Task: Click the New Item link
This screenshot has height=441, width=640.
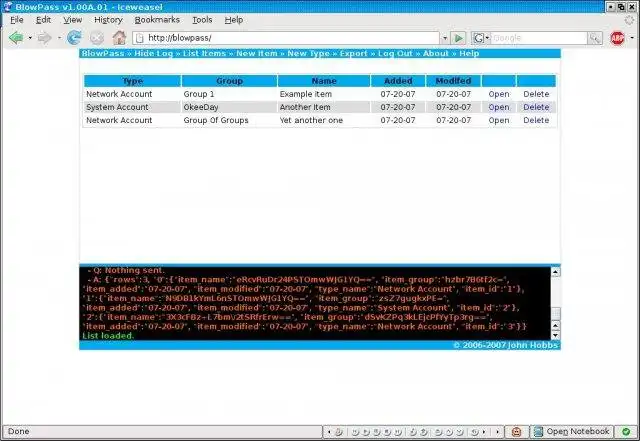Action: tap(257, 53)
